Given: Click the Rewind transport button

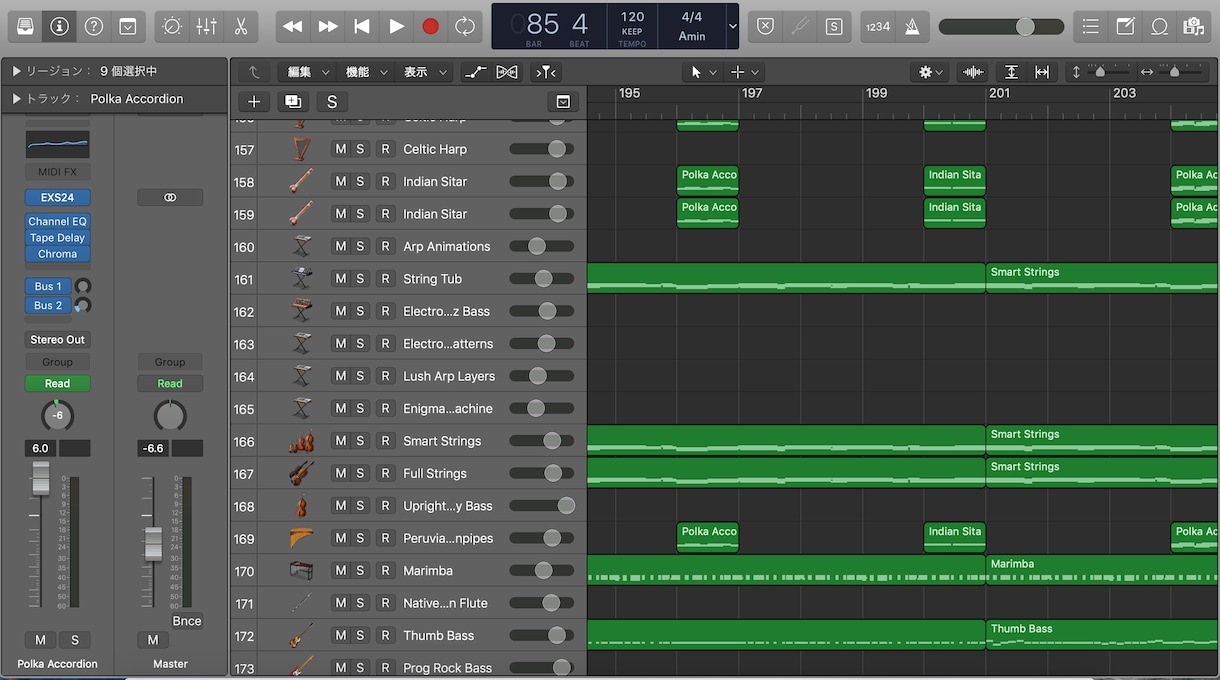Looking at the screenshot, I should 292,27.
